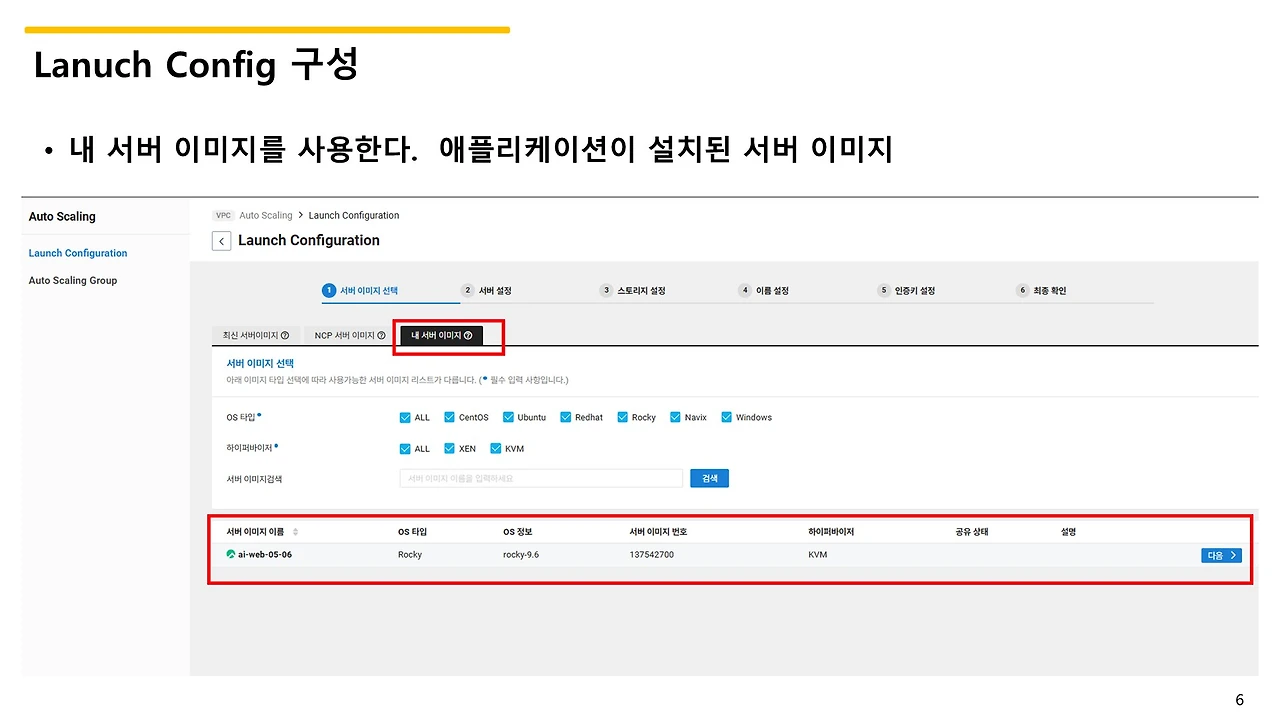This screenshot has height=720, width=1280.
Task: Click step 5 circle 인증키 설정
Action: click(x=884, y=291)
